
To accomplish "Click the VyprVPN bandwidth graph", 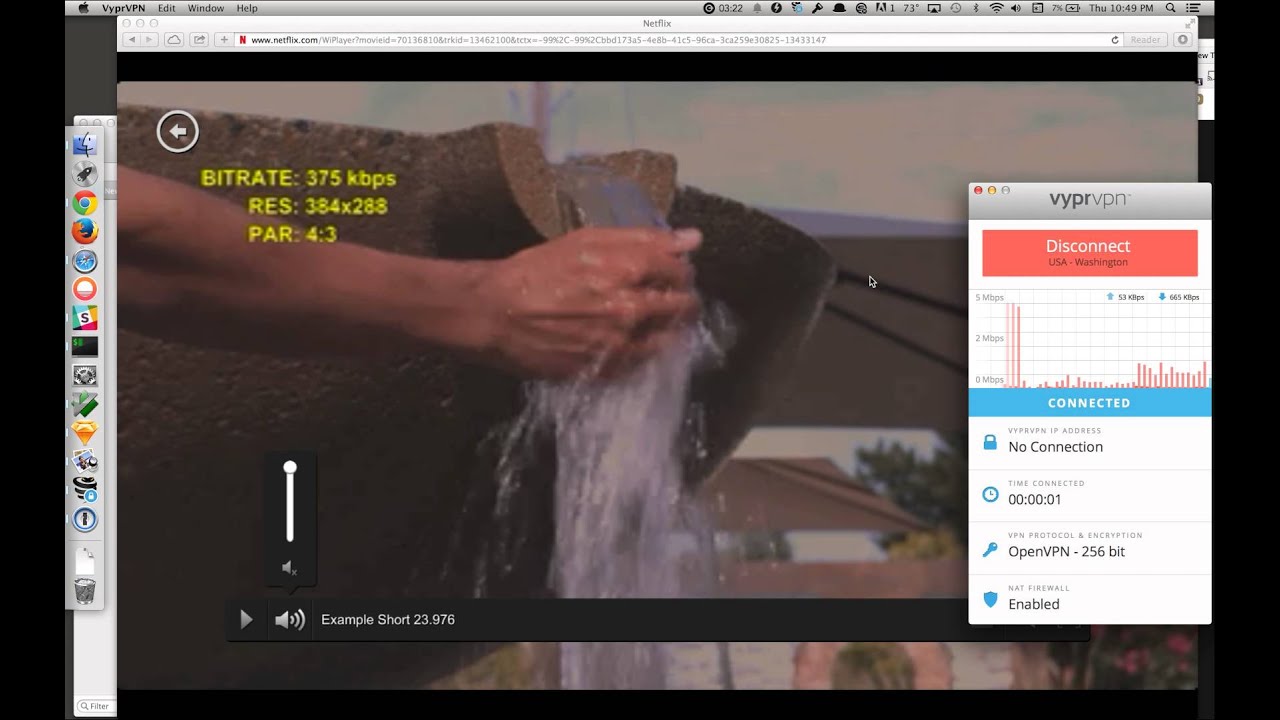I will (x=1089, y=339).
